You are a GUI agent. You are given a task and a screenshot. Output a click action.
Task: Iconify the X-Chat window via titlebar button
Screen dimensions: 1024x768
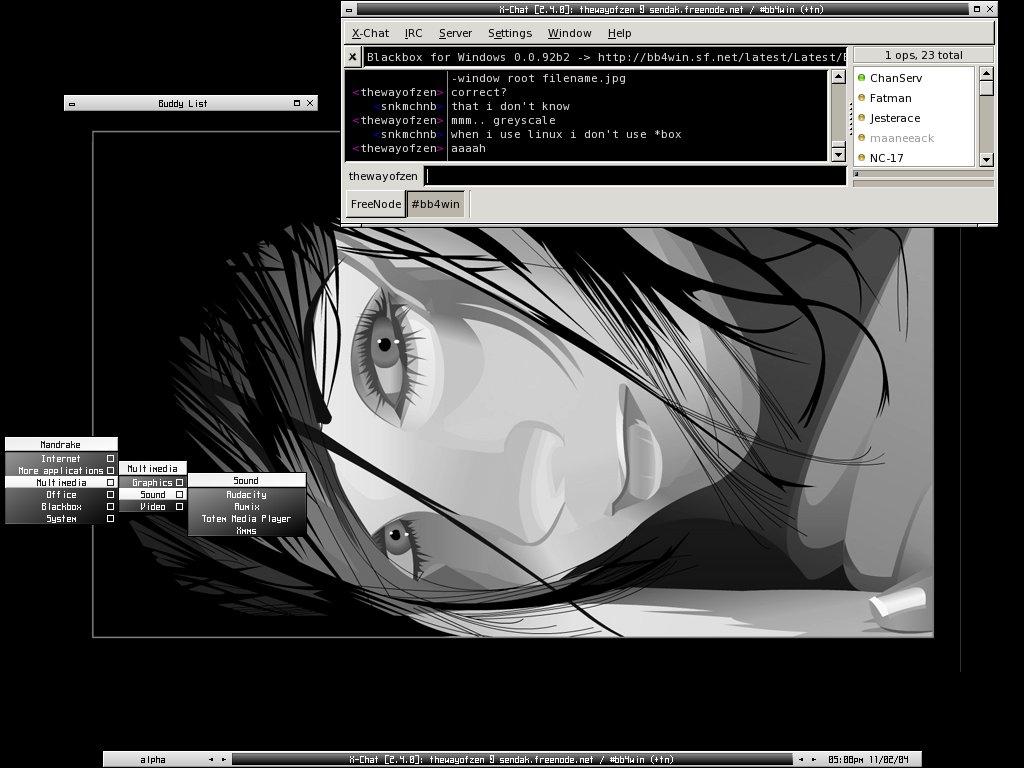[349, 10]
